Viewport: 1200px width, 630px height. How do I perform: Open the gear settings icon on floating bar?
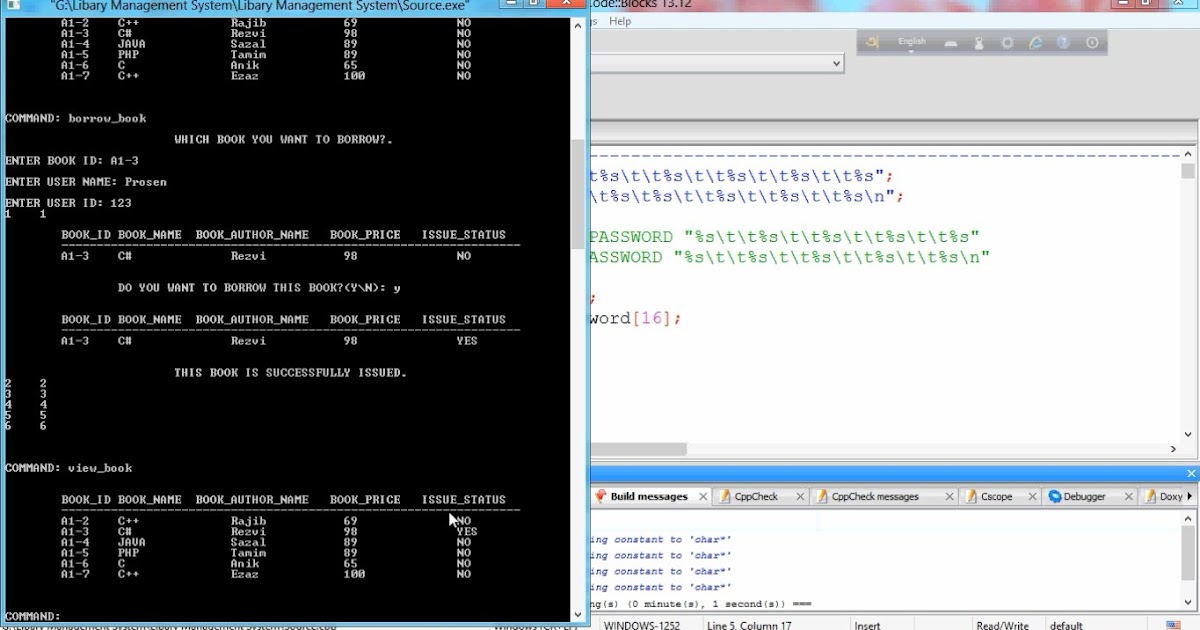pyautogui.click(x=1007, y=43)
